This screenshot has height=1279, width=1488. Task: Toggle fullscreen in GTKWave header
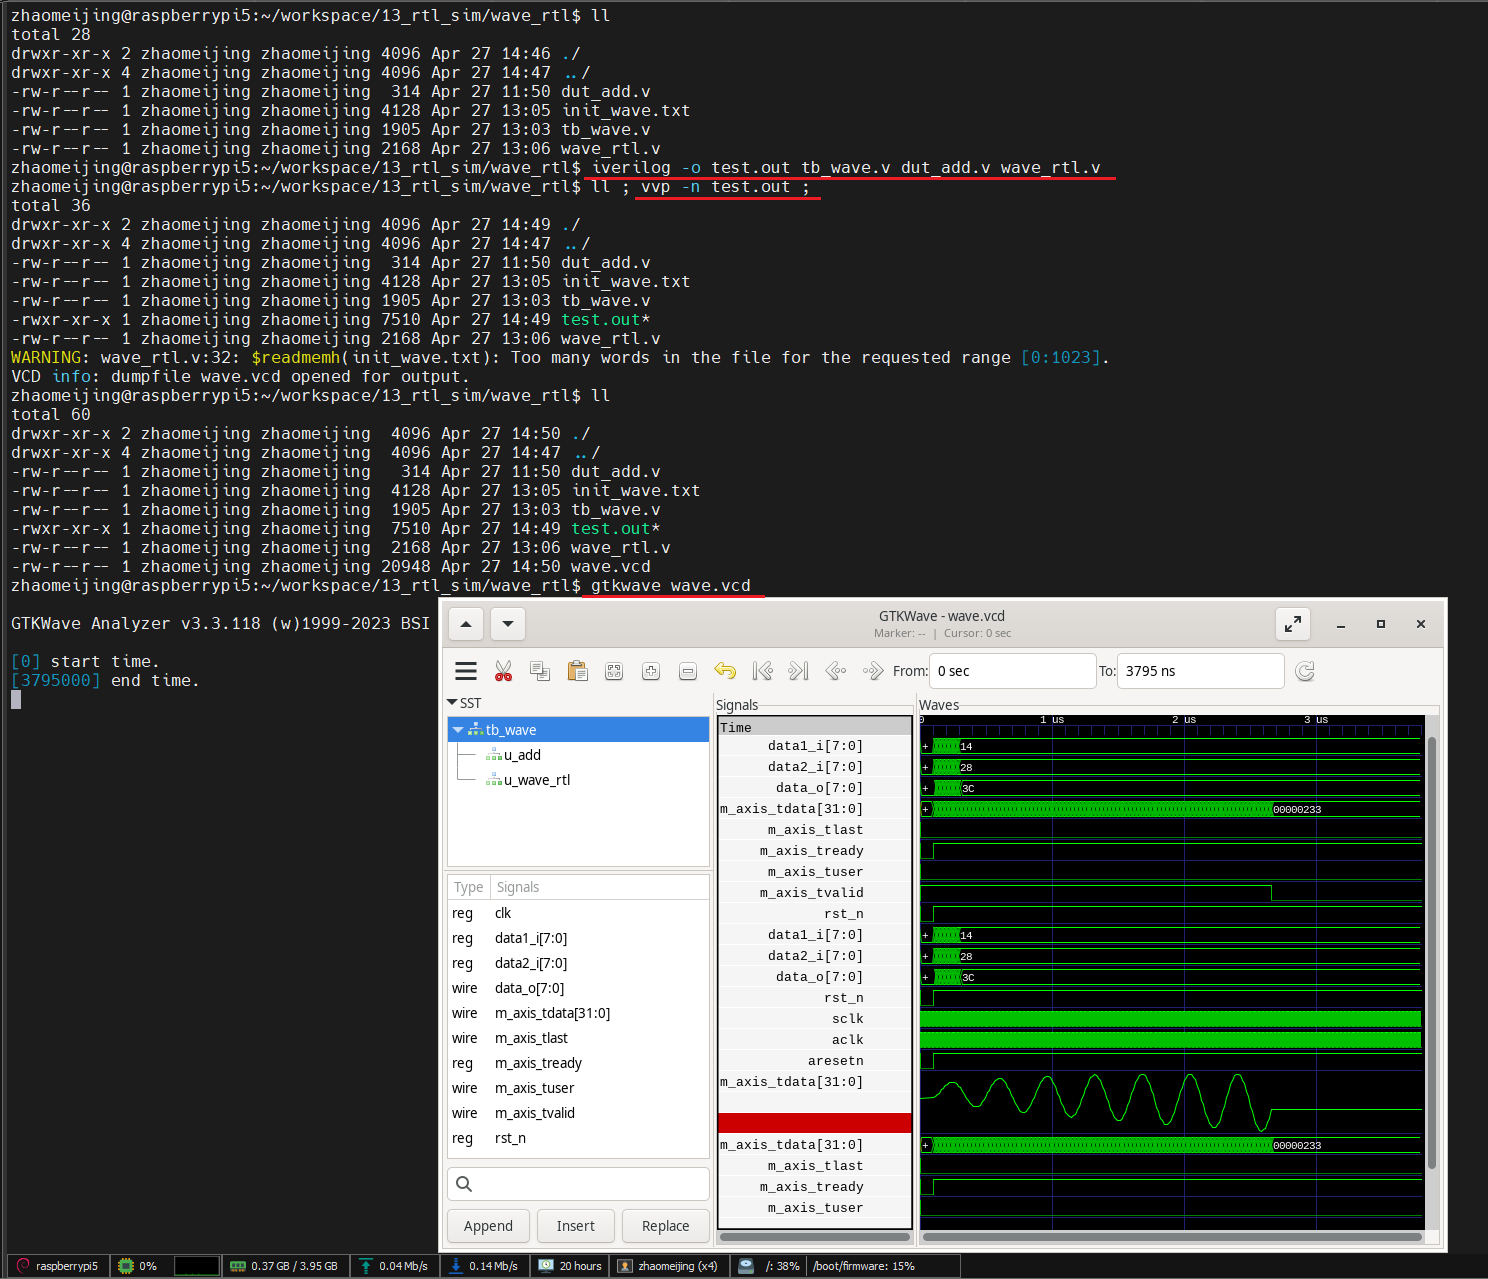coord(1293,624)
